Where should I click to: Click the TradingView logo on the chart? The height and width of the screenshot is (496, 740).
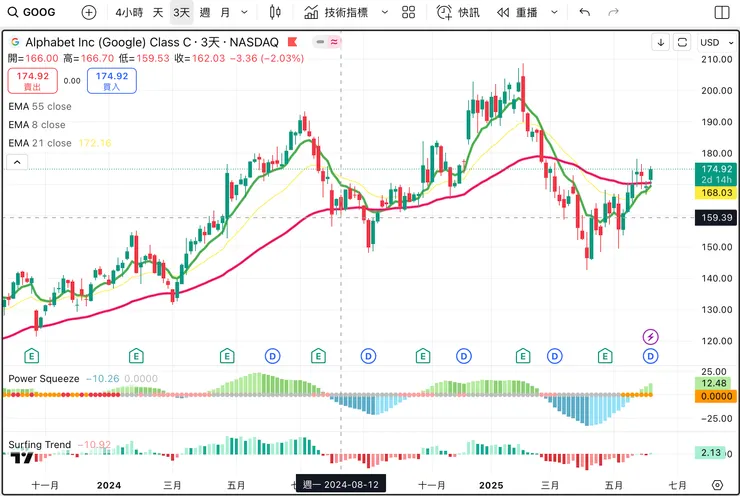[21, 457]
